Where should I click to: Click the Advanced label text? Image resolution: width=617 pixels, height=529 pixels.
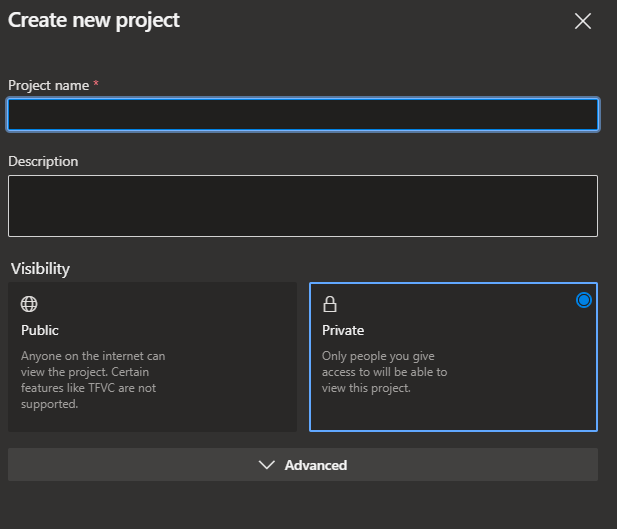coord(316,465)
